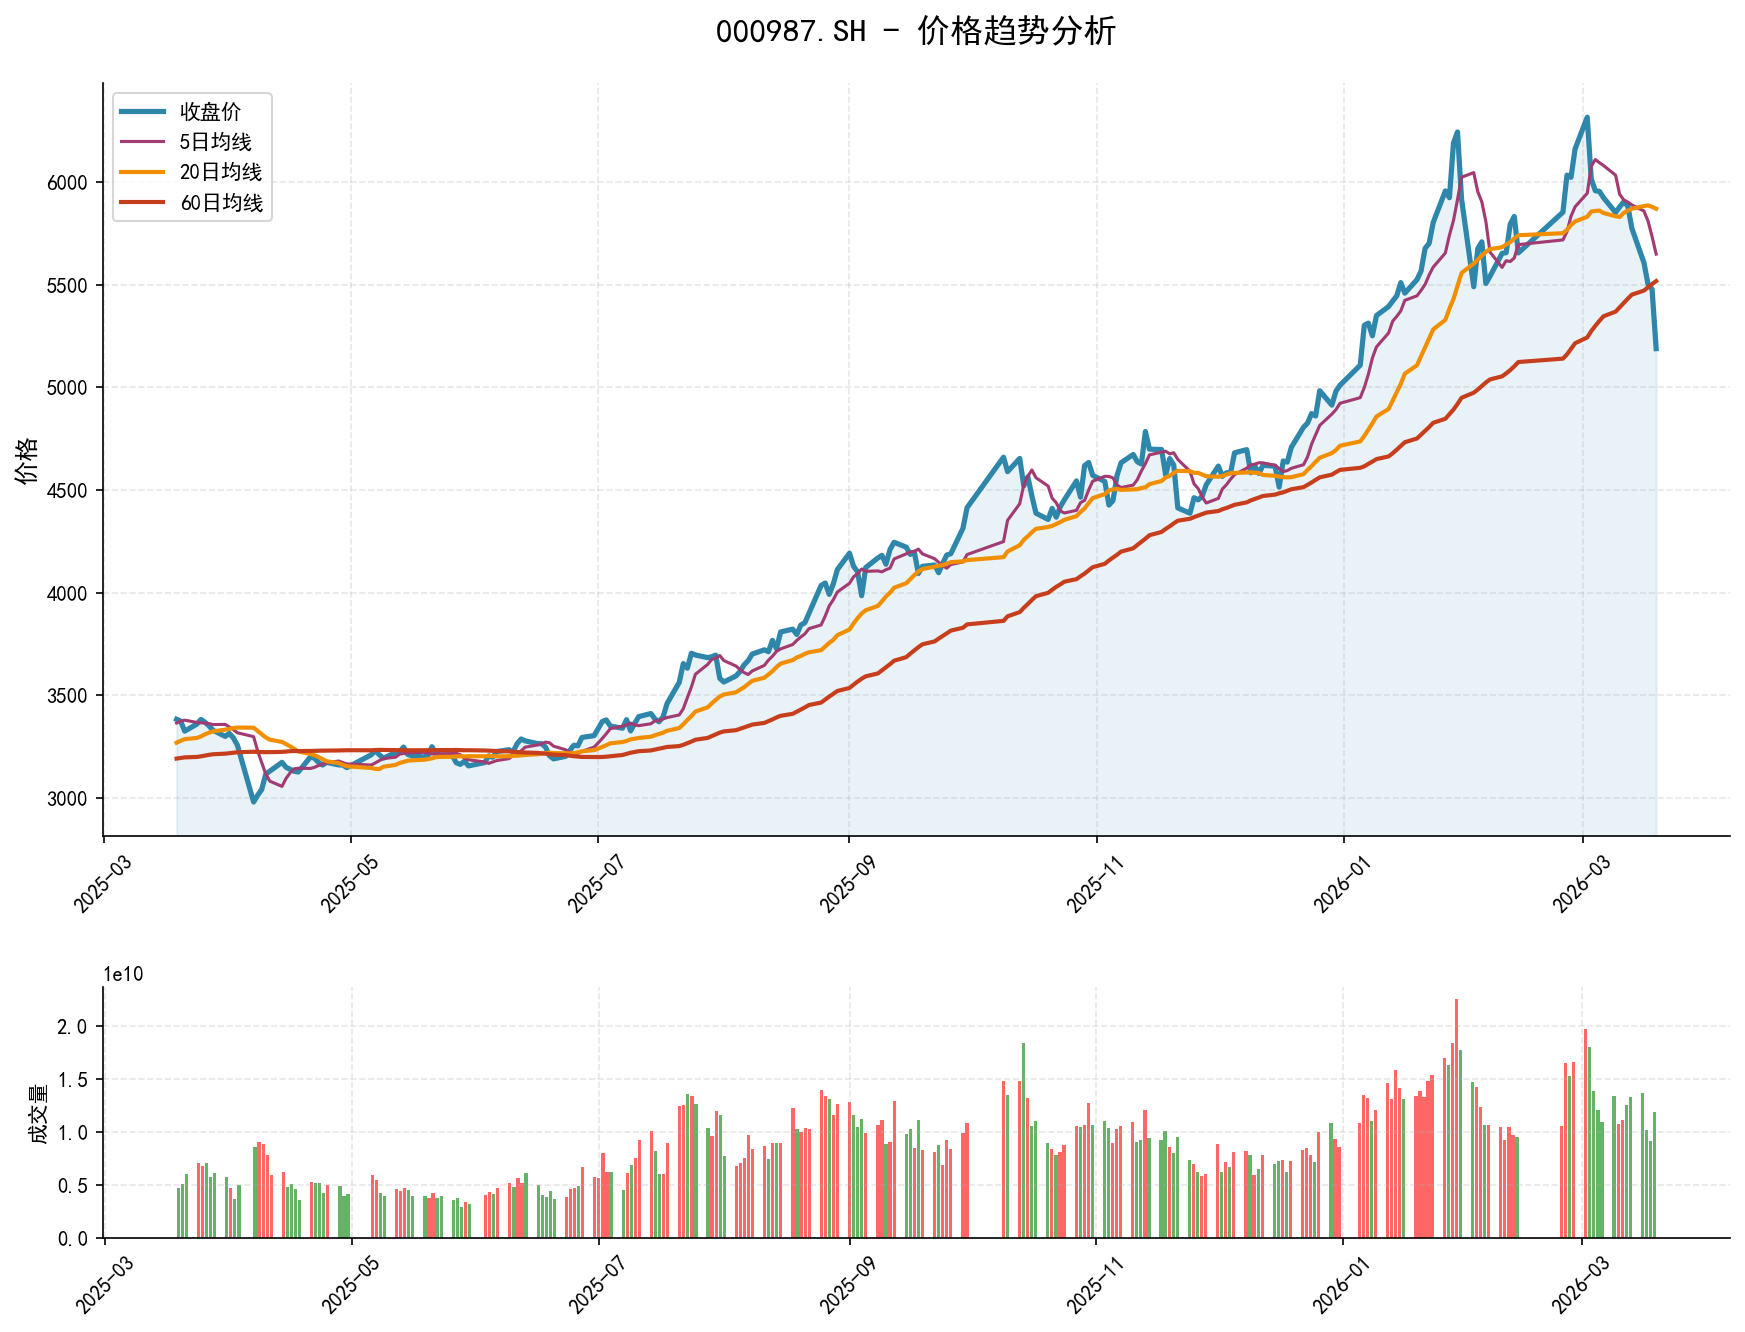
Task: Select the 60日均线 legend label
Action: tap(220, 204)
